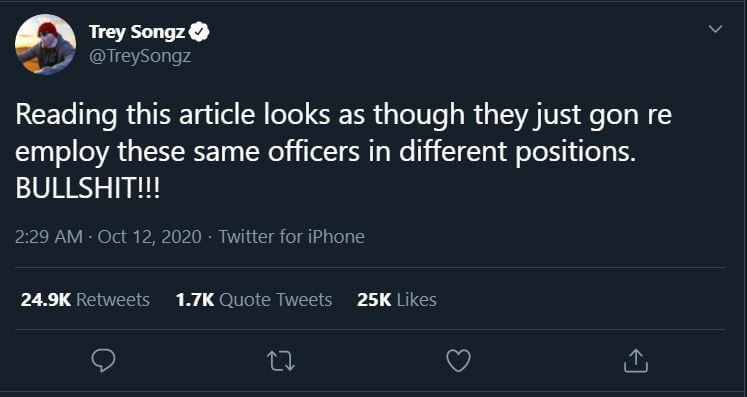The width and height of the screenshot is (747, 397).
Task: Open the share tweet upload icon
Action: click(x=636, y=361)
